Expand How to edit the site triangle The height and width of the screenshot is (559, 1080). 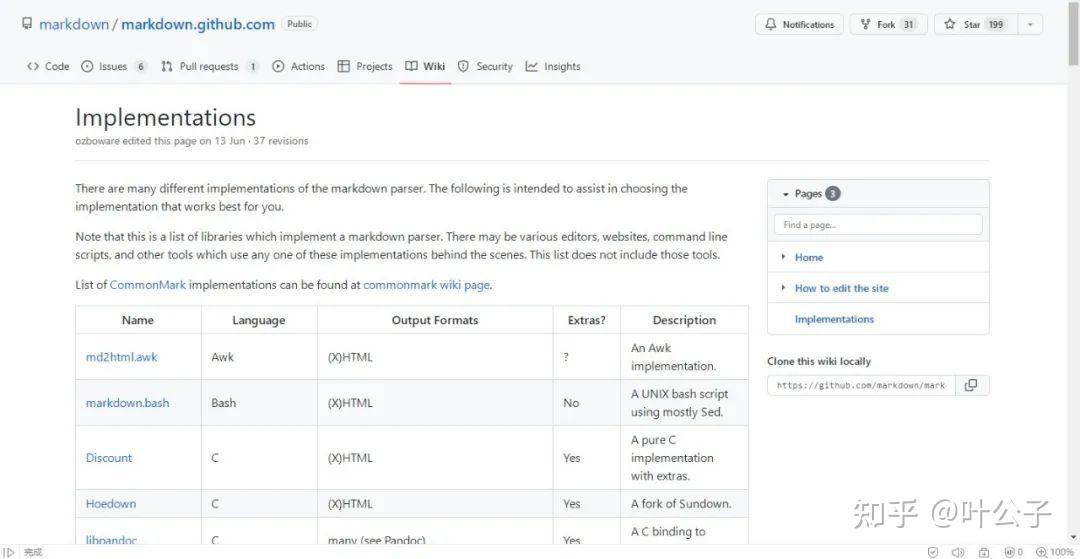click(x=783, y=288)
